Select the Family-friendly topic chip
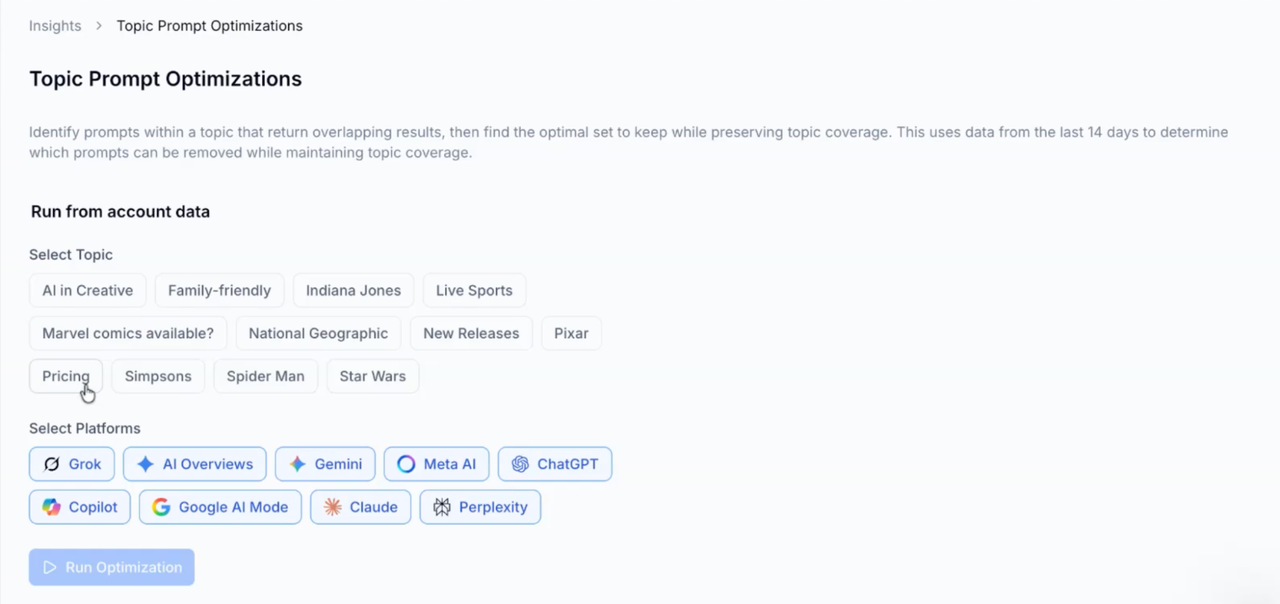This screenshot has width=1280, height=604. click(219, 290)
